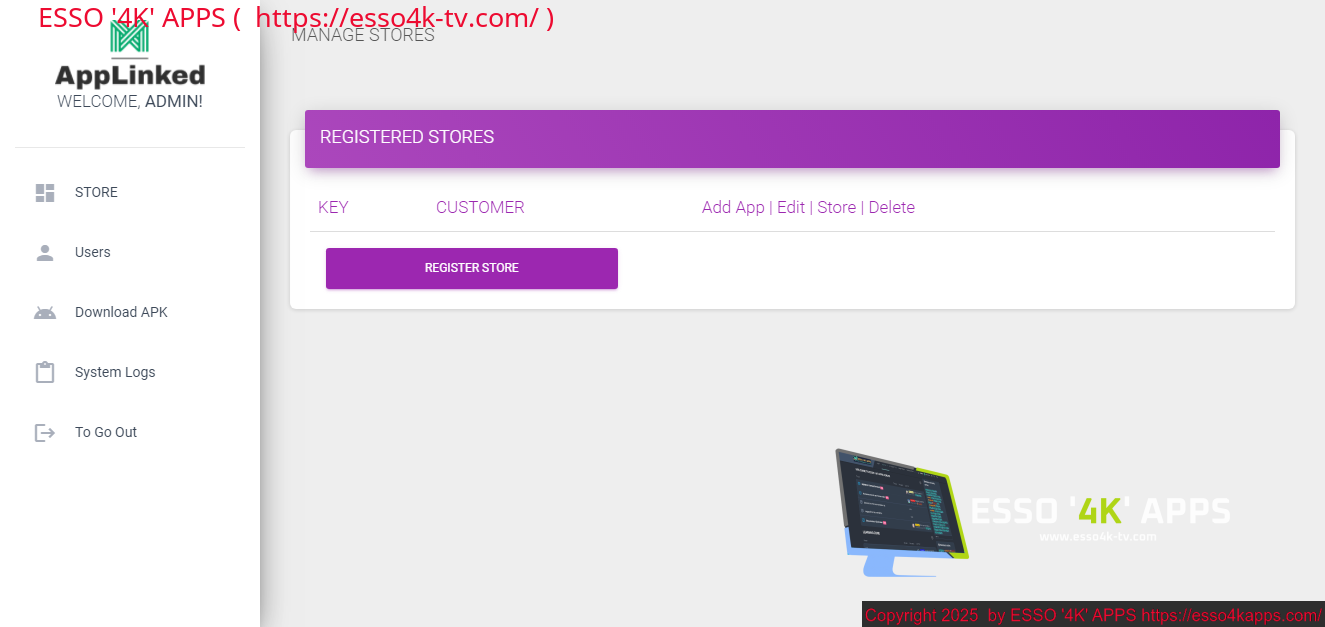The image size is (1325, 627).
Task: Open the STORE dashboard icon in the sidebar
Action: tap(45, 193)
